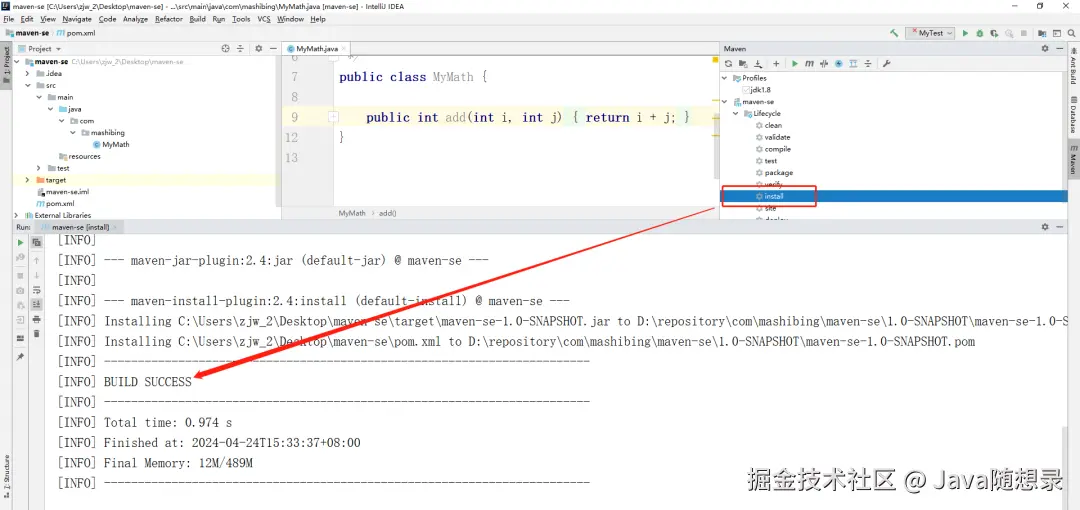Screen dimensions: 1080x510
Task: Start debugging with the bug icon
Action: tap(979, 33)
